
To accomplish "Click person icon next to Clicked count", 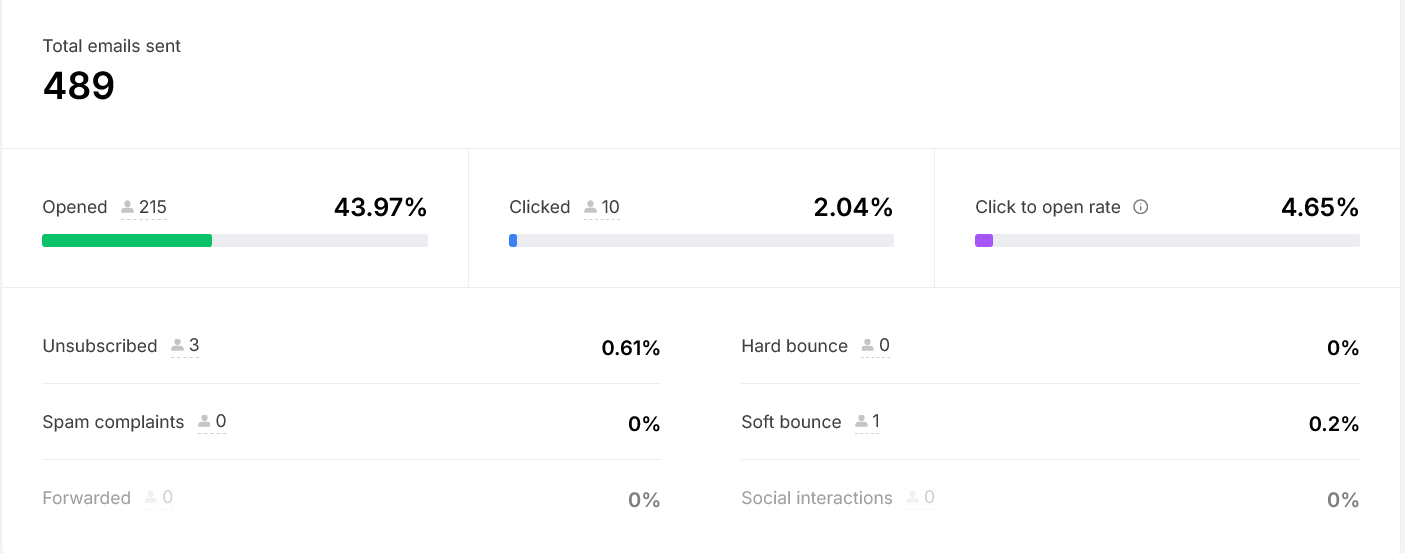I will [x=590, y=208].
